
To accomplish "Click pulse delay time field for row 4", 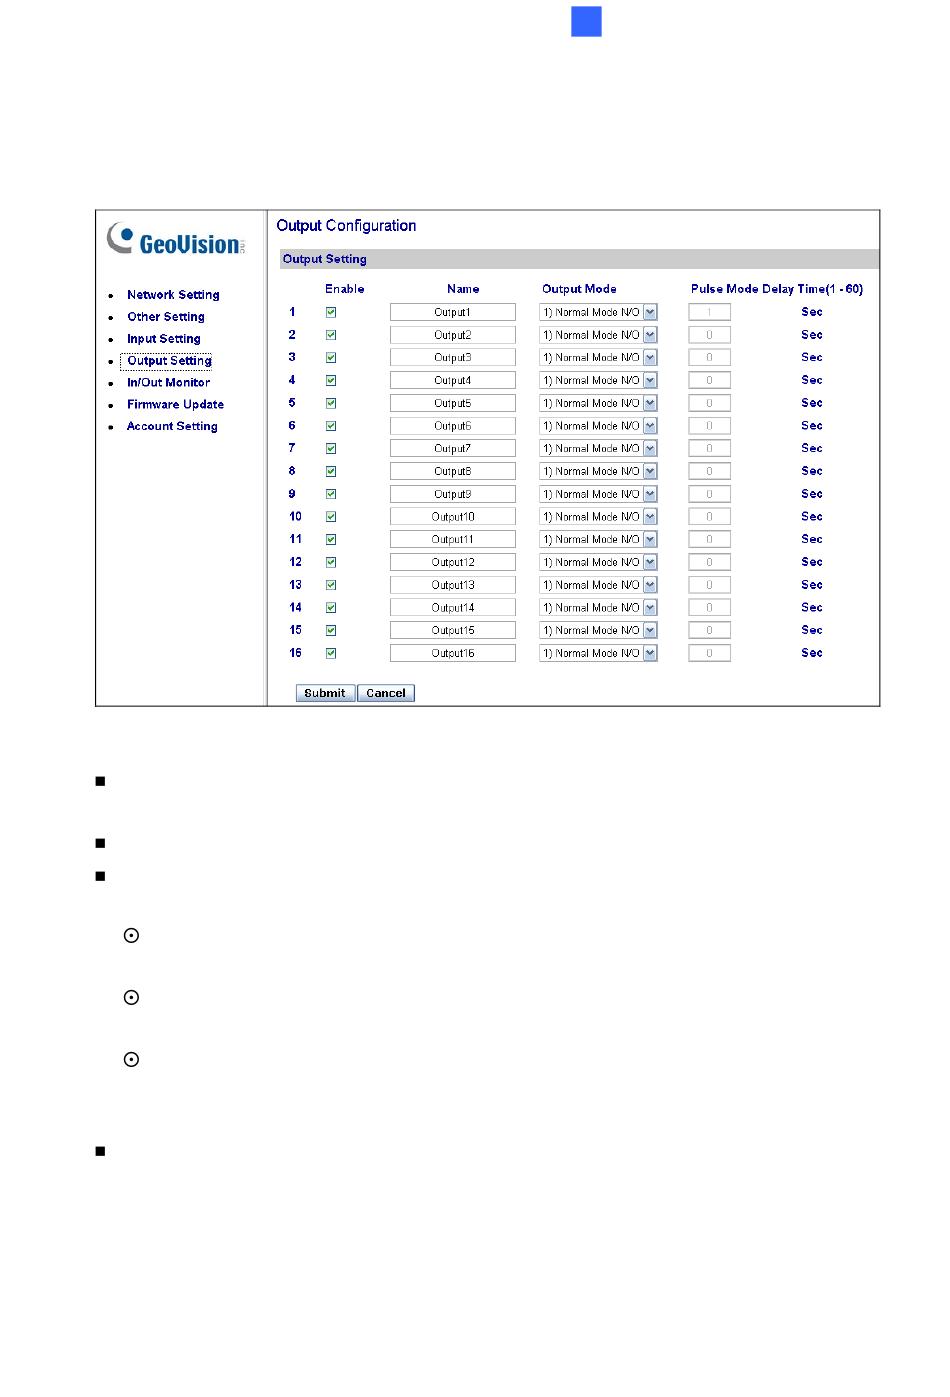I will (x=710, y=381).
